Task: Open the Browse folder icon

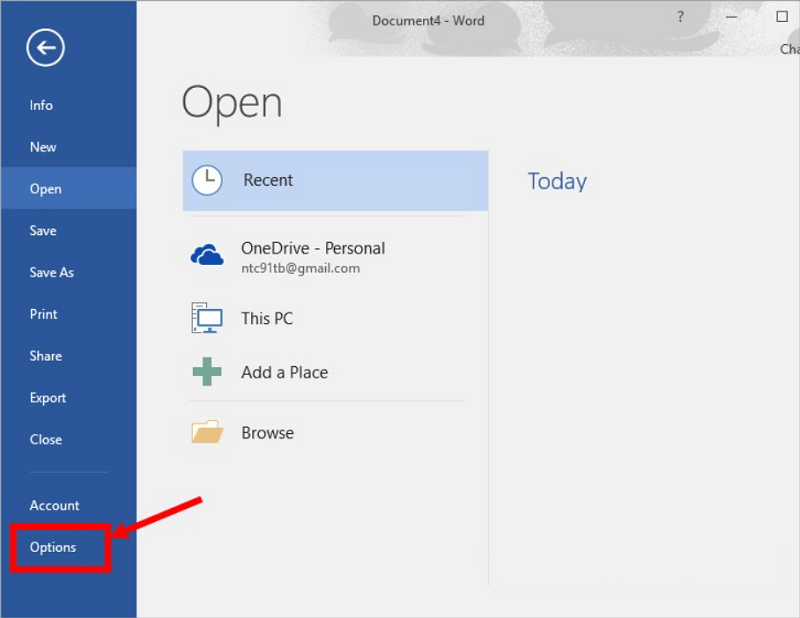Action: tap(207, 433)
